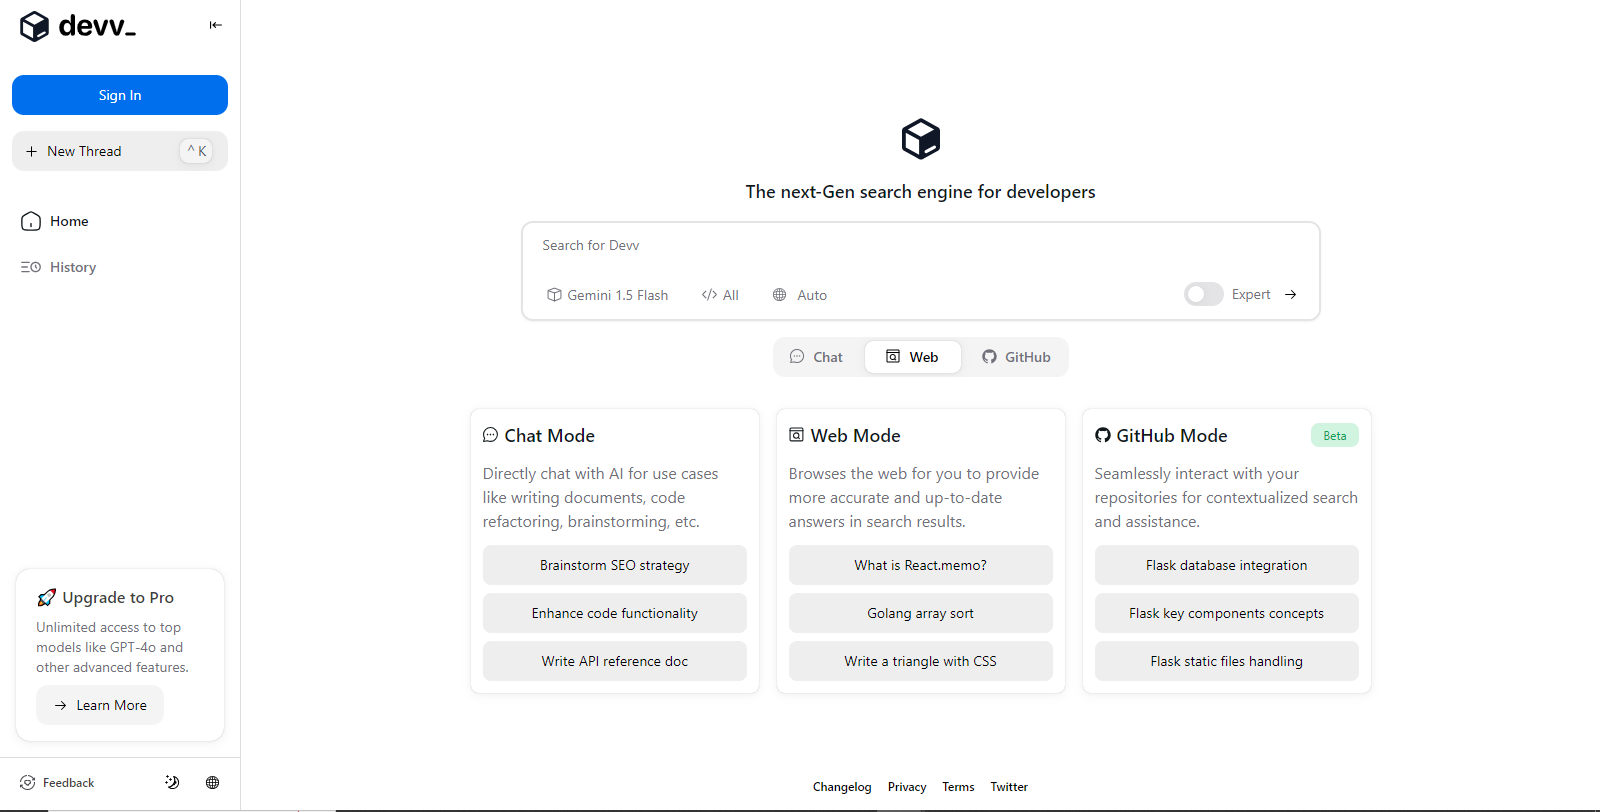Collapse the sidebar with the arrow icon
The image size is (1600, 812).
tap(215, 25)
